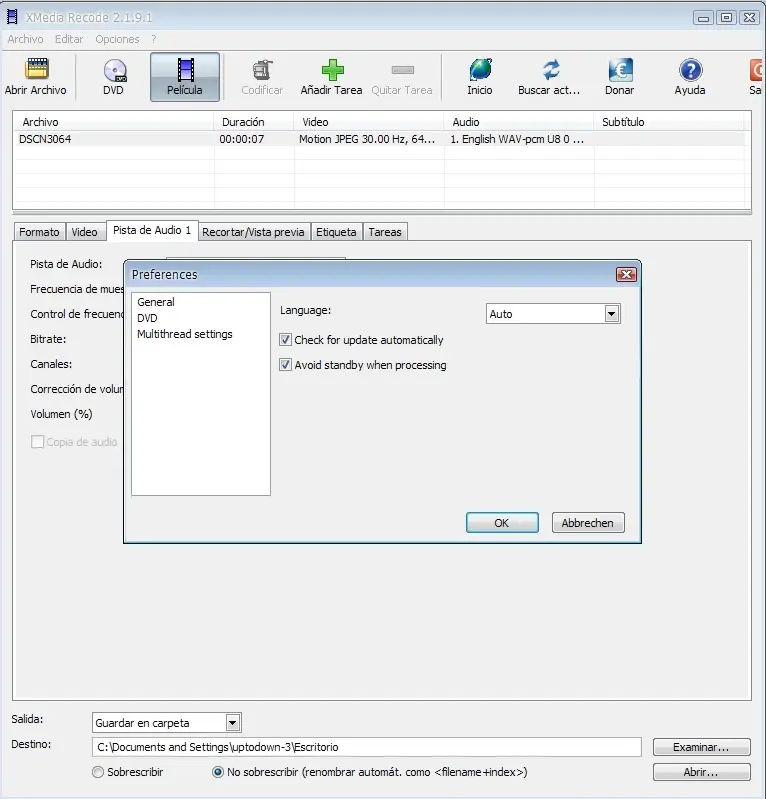Select Multithread settings category
The width and height of the screenshot is (766, 799).
click(184, 334)
